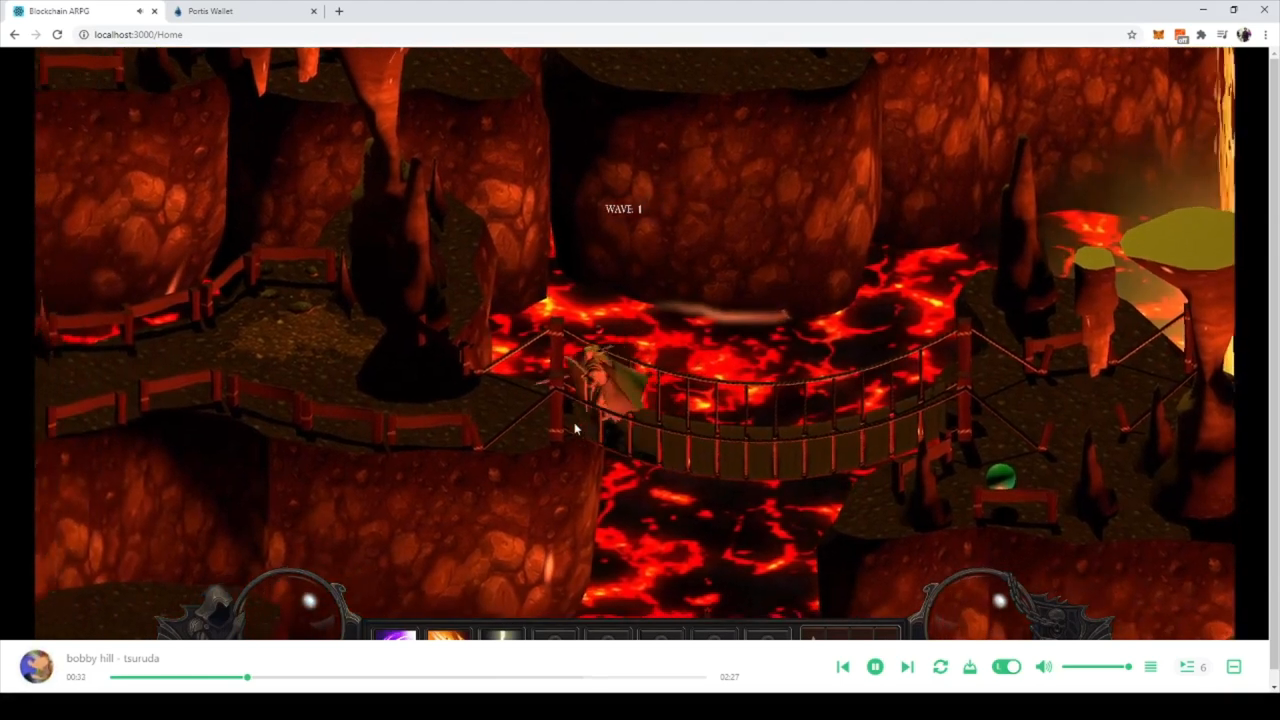Close the Portis Wallet tab
Viewport: 1280px width, 720px height.
[x=314, y=11]
